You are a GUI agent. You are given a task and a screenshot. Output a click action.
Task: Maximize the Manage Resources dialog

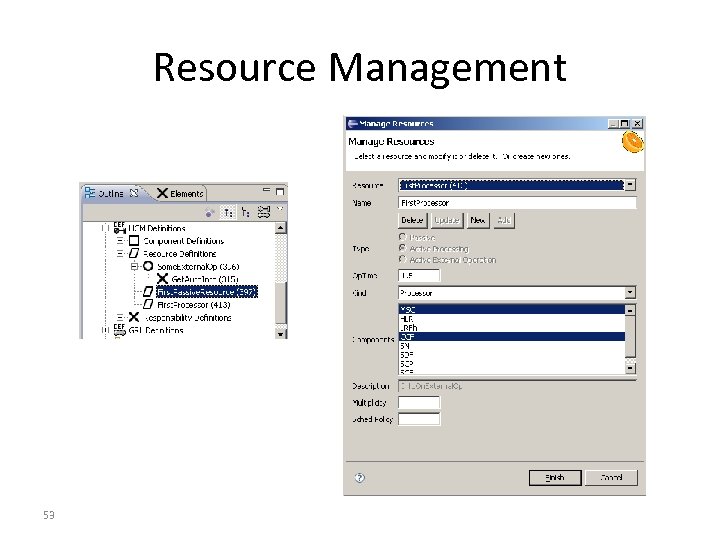pos(624,123)
